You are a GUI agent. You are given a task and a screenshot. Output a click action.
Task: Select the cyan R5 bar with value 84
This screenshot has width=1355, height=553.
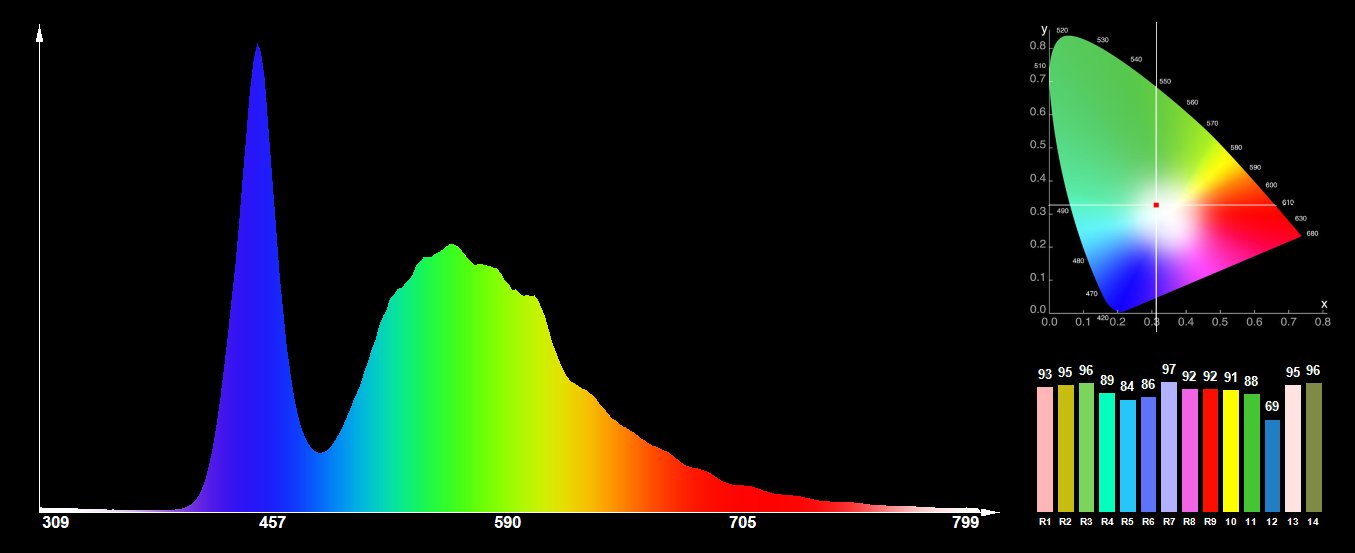(1128, 455)
